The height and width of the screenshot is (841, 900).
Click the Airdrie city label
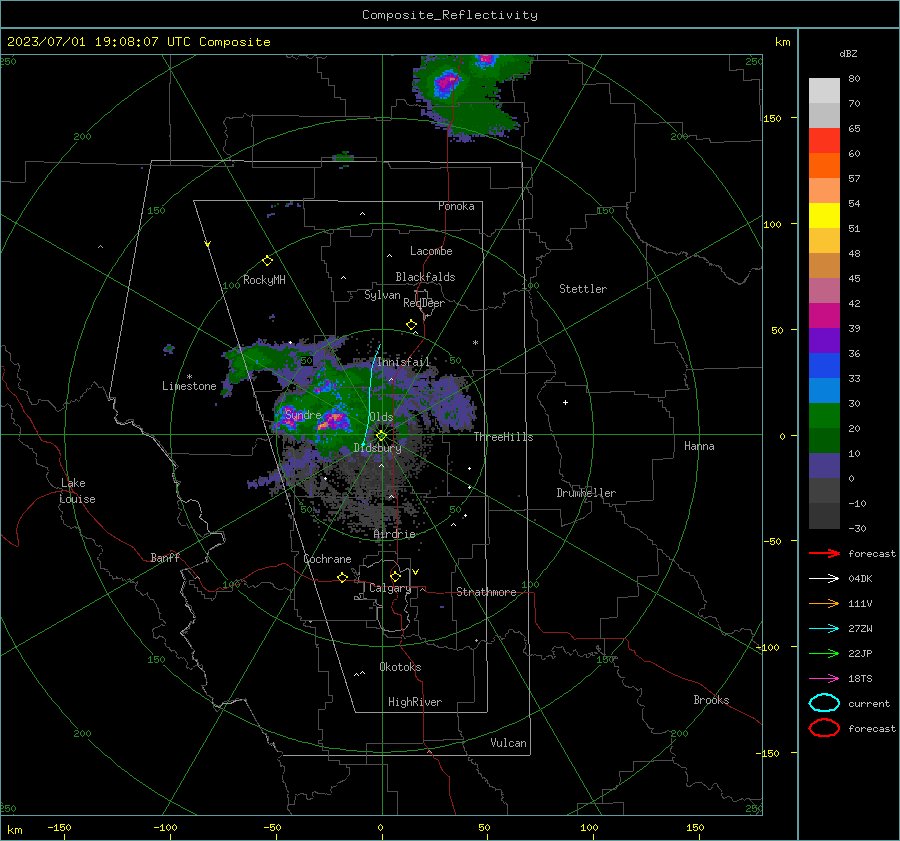tap(394, 534)
